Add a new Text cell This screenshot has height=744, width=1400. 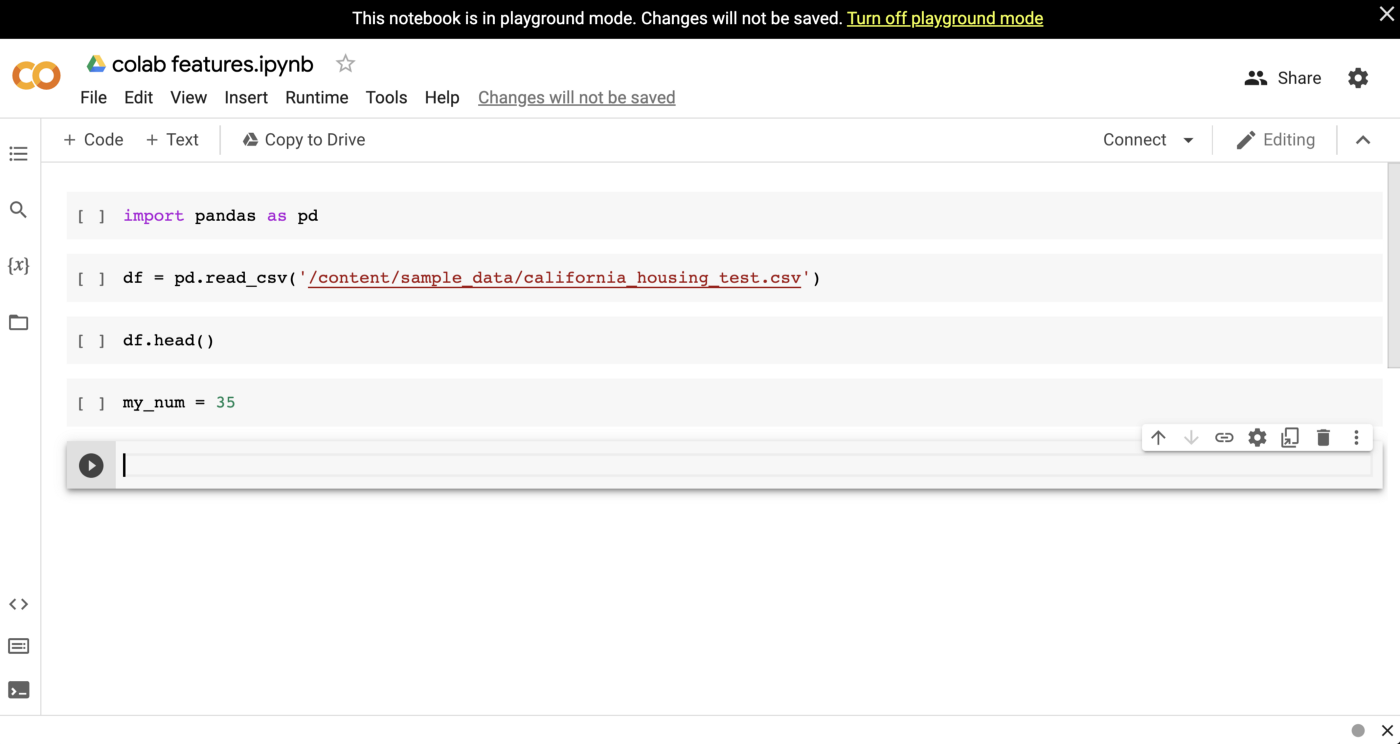(172, 140)
